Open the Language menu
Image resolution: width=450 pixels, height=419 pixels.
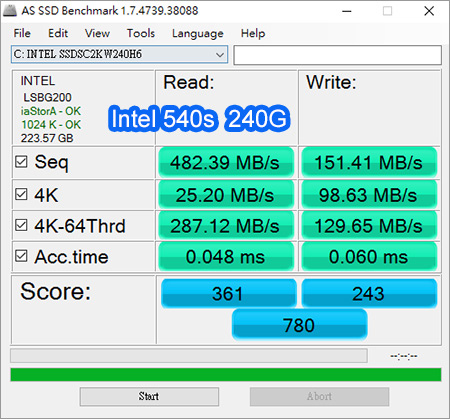pyautogui.click(x=198, y=33)
